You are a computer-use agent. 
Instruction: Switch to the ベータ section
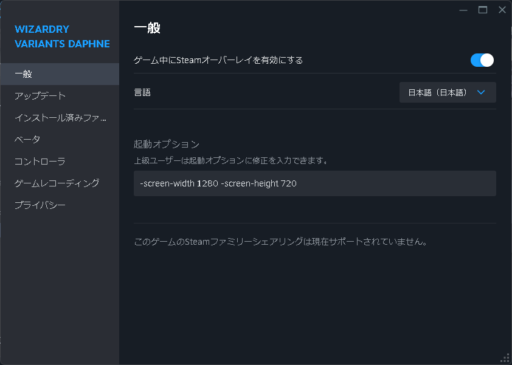coord(60,139)
